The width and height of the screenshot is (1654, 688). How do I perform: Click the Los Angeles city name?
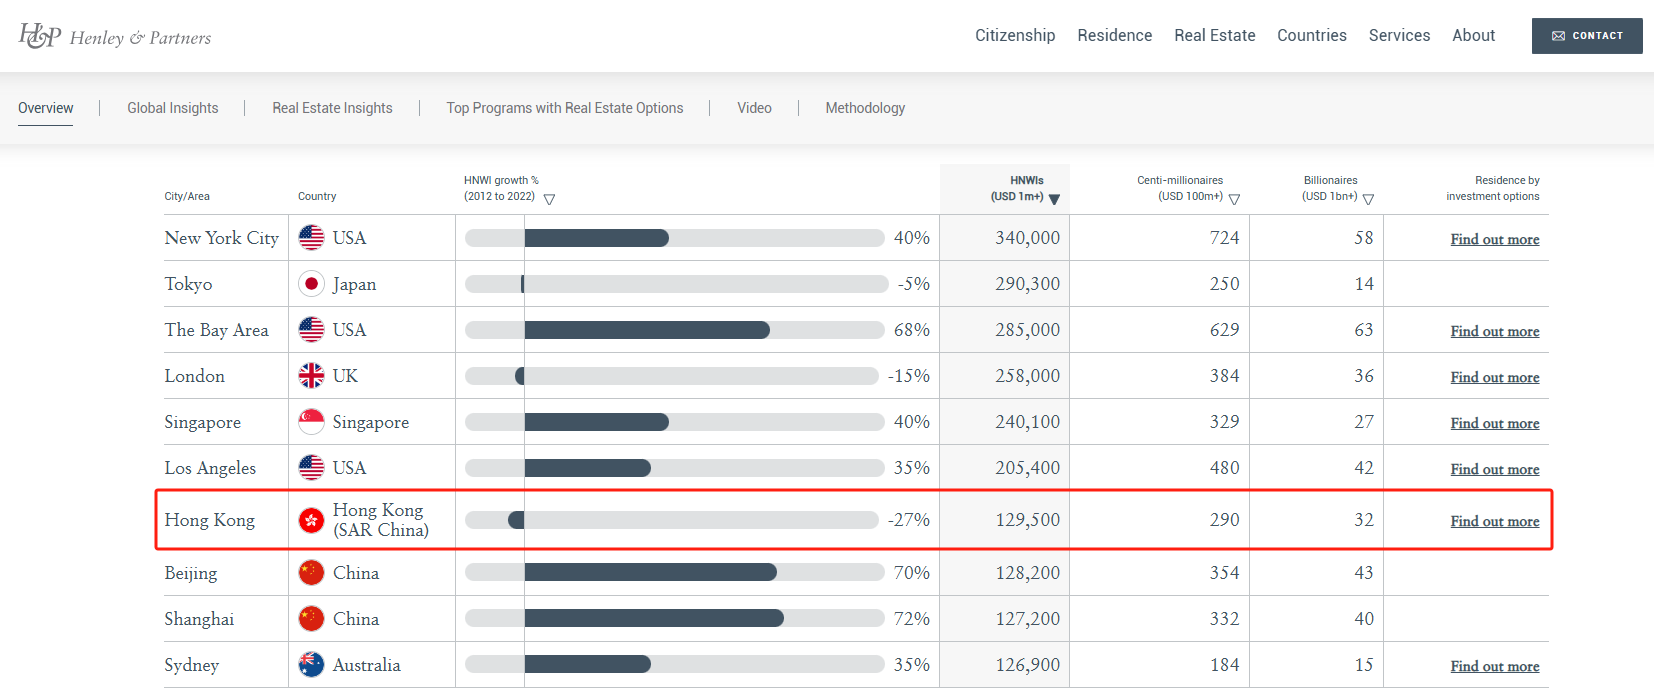[x=210, y=468]
